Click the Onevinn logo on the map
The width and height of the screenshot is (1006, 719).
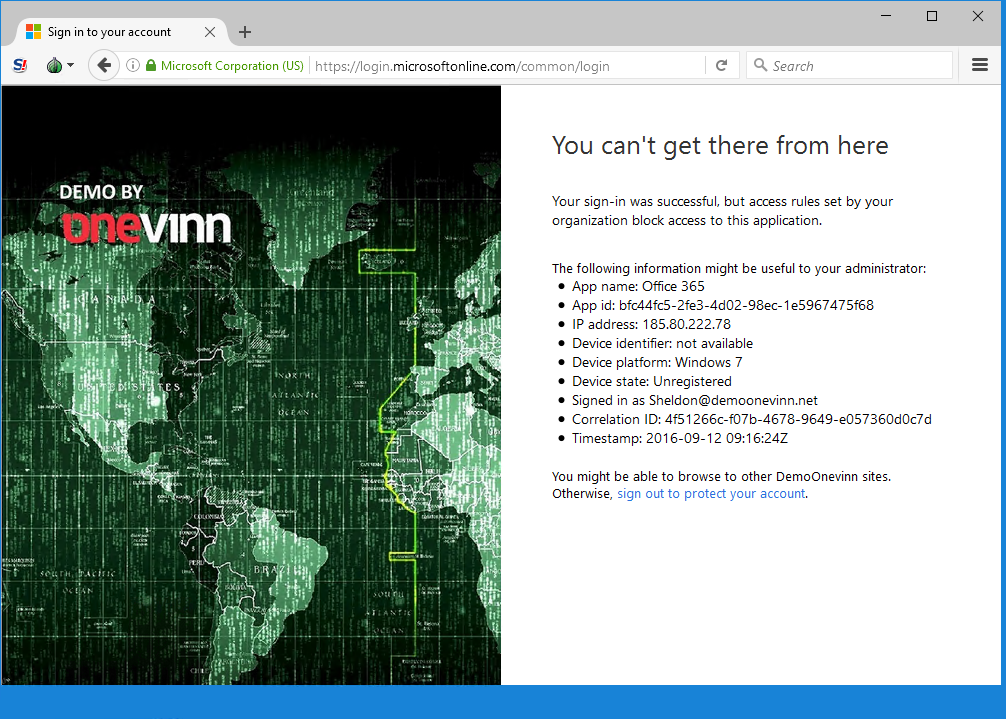(146, 226)
